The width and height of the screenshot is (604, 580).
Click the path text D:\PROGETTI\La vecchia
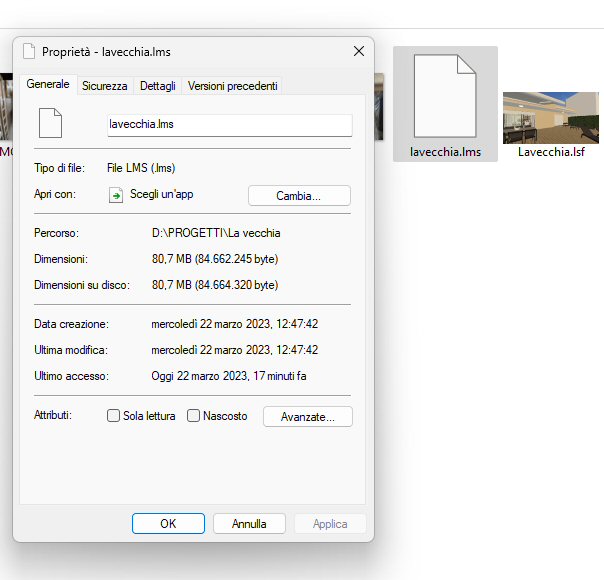pos(216,233)
